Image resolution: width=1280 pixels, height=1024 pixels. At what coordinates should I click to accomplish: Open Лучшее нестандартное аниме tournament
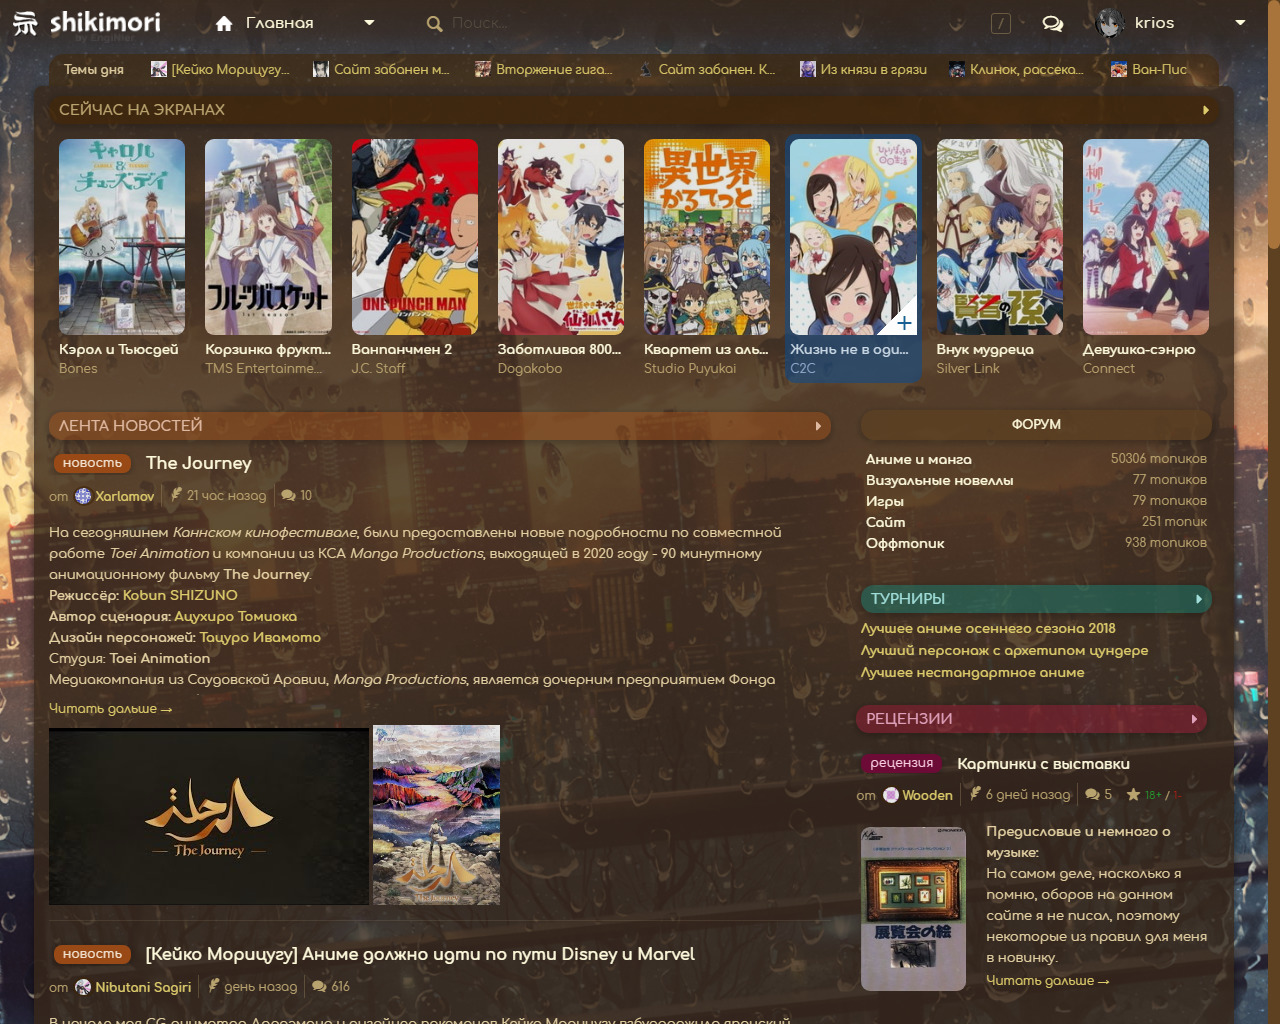point(973,672)
